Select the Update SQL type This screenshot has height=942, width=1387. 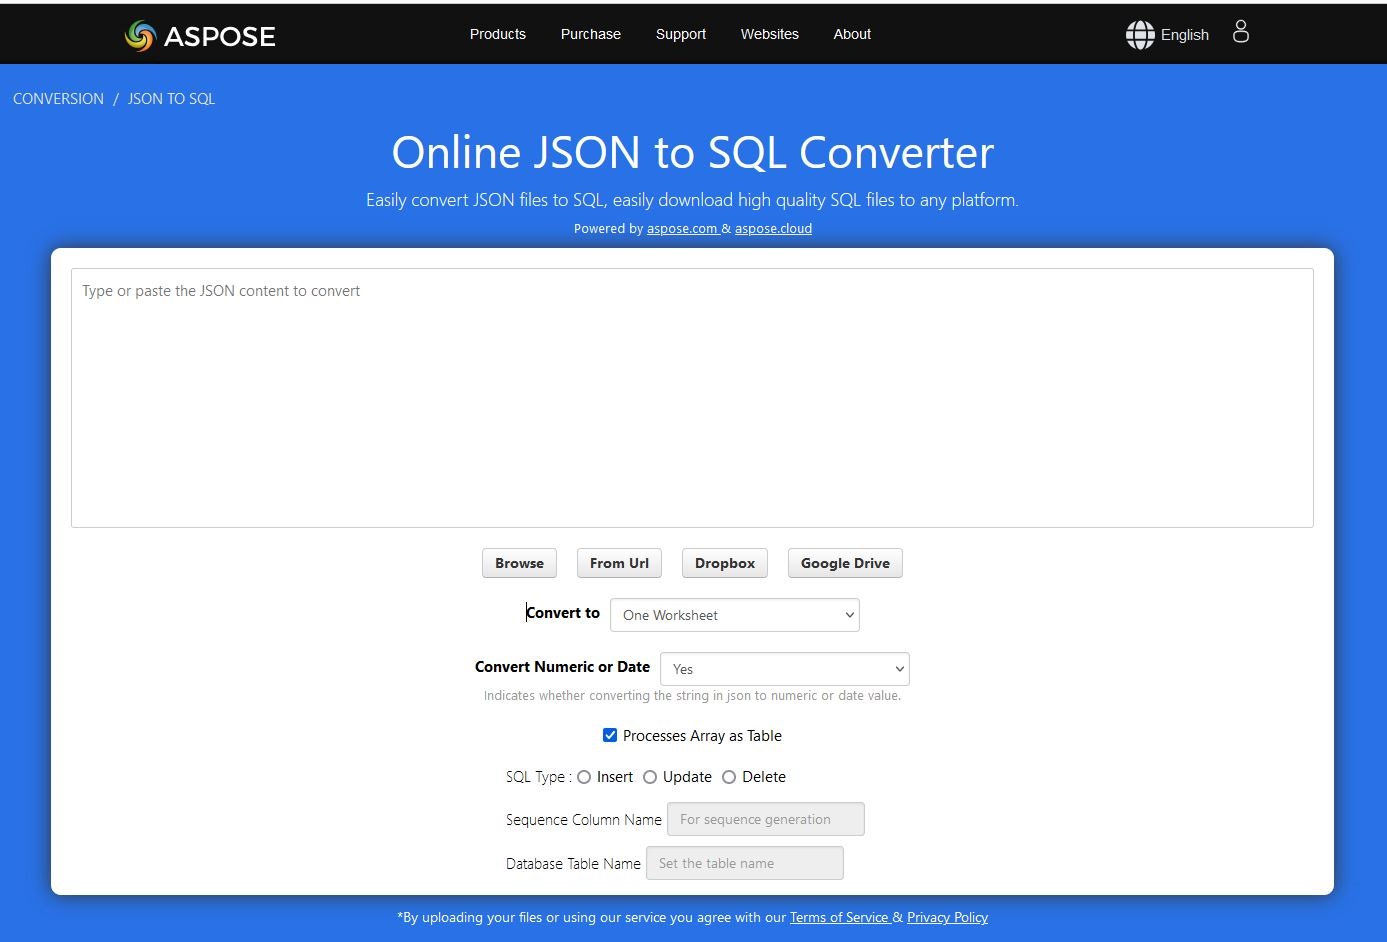650,777
